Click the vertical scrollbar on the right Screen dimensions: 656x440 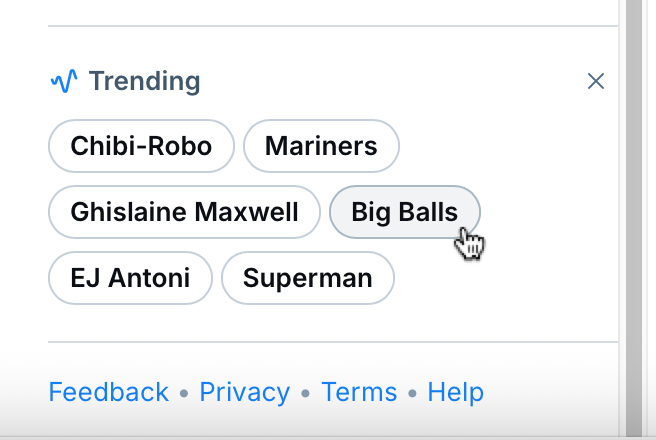[636, 200]
